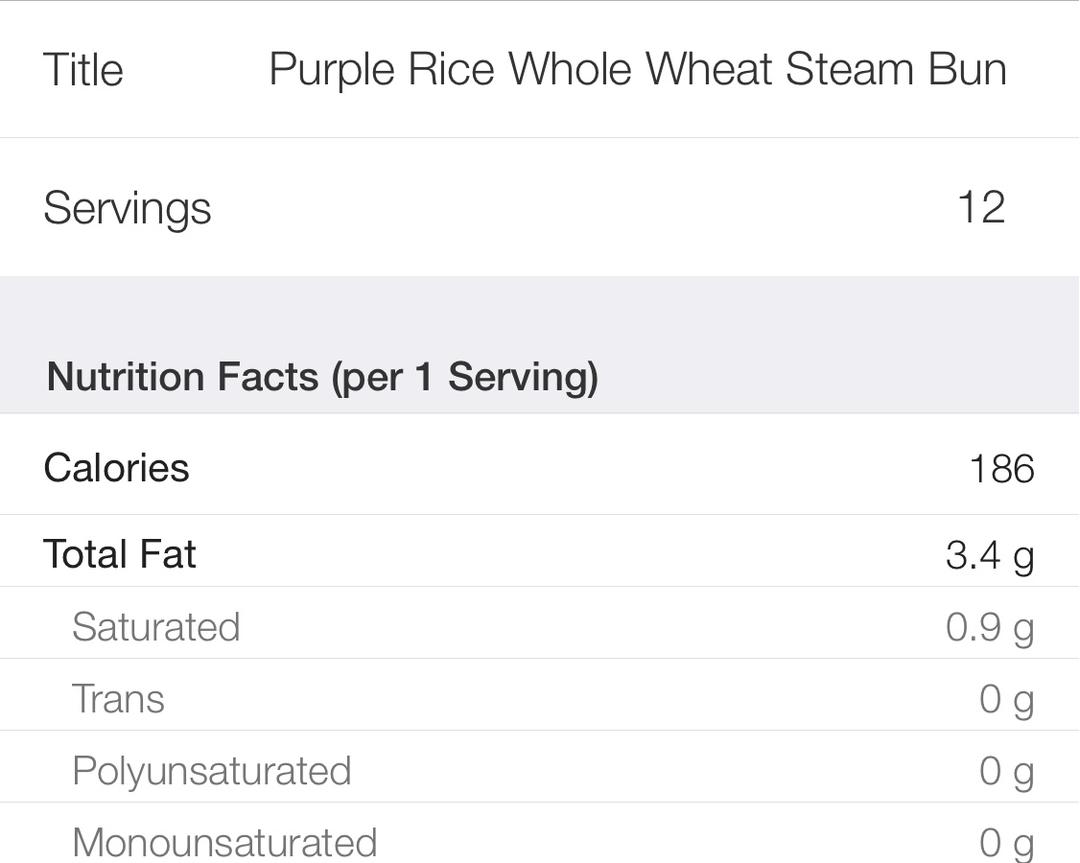Tap the Total Fat label text
Image resolution: width=1080 pixels, height=863 pixels.
click(x=119, y=554)
